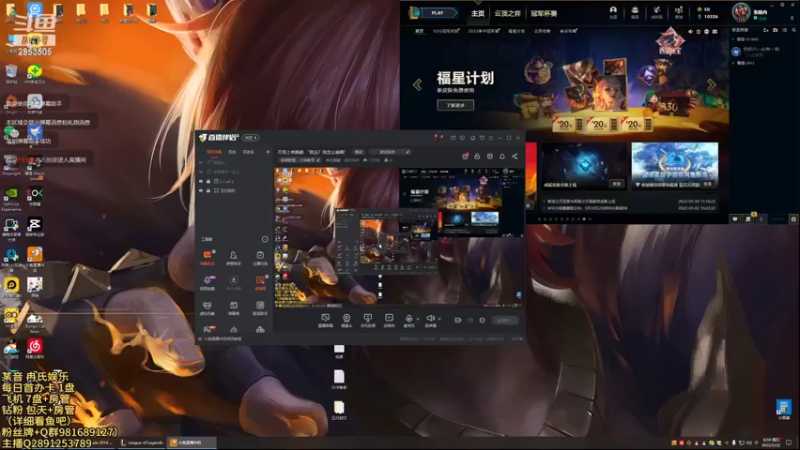Toggle visibility eye of the screen capture source
The width and height of the screenshot is (800, 450).
201,190
